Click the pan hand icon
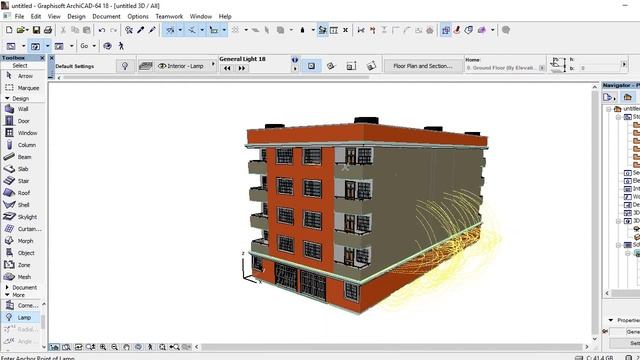This screenshot has height=360, width=640. point(127,347)
